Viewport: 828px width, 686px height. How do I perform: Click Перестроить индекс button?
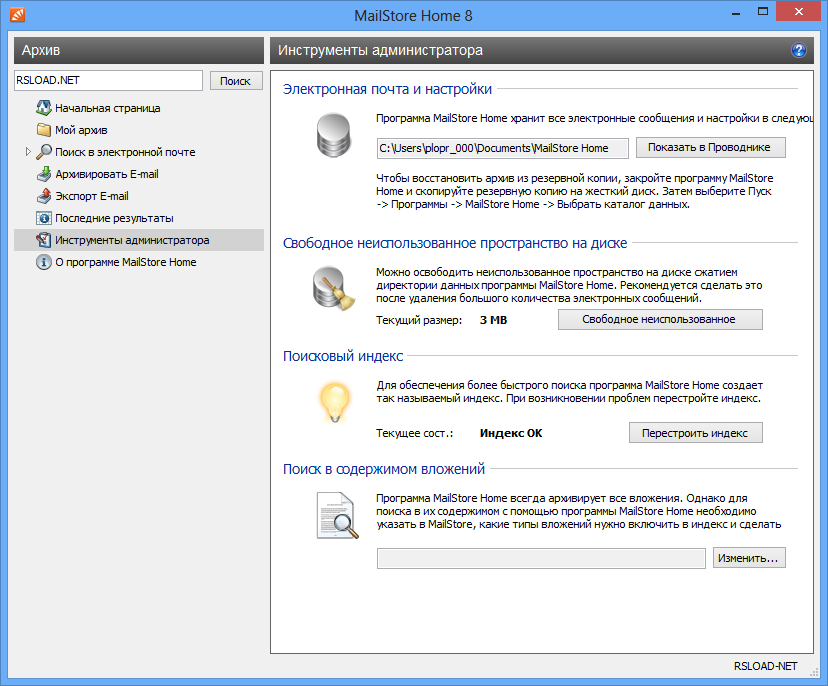(695, 433)
